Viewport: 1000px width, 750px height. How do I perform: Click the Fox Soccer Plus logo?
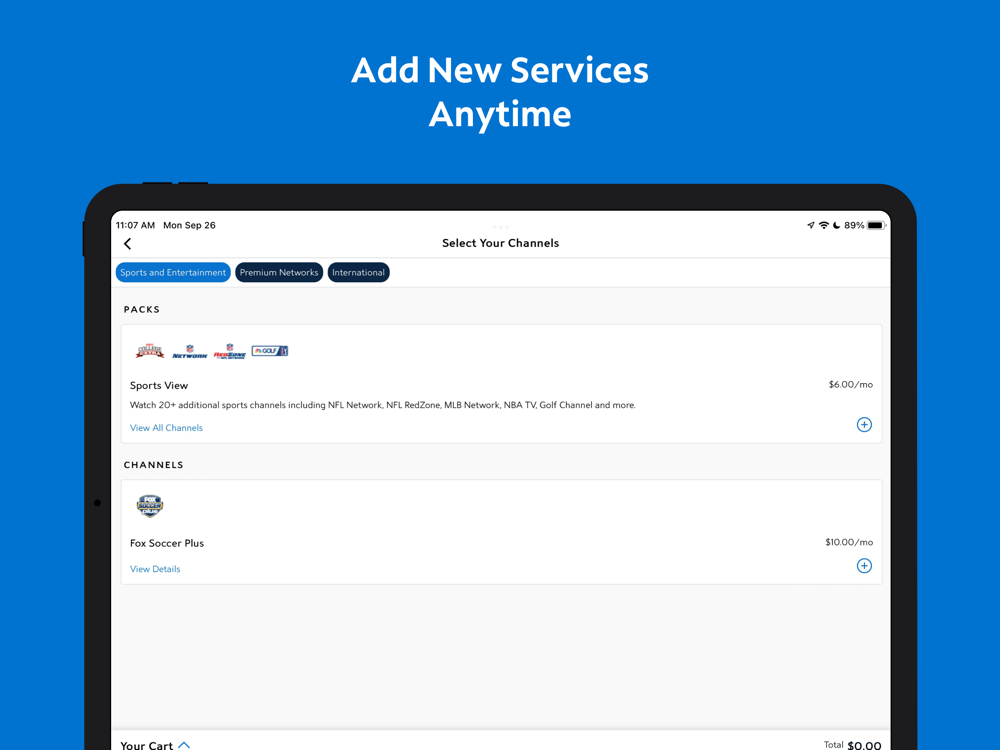(150, 506)
